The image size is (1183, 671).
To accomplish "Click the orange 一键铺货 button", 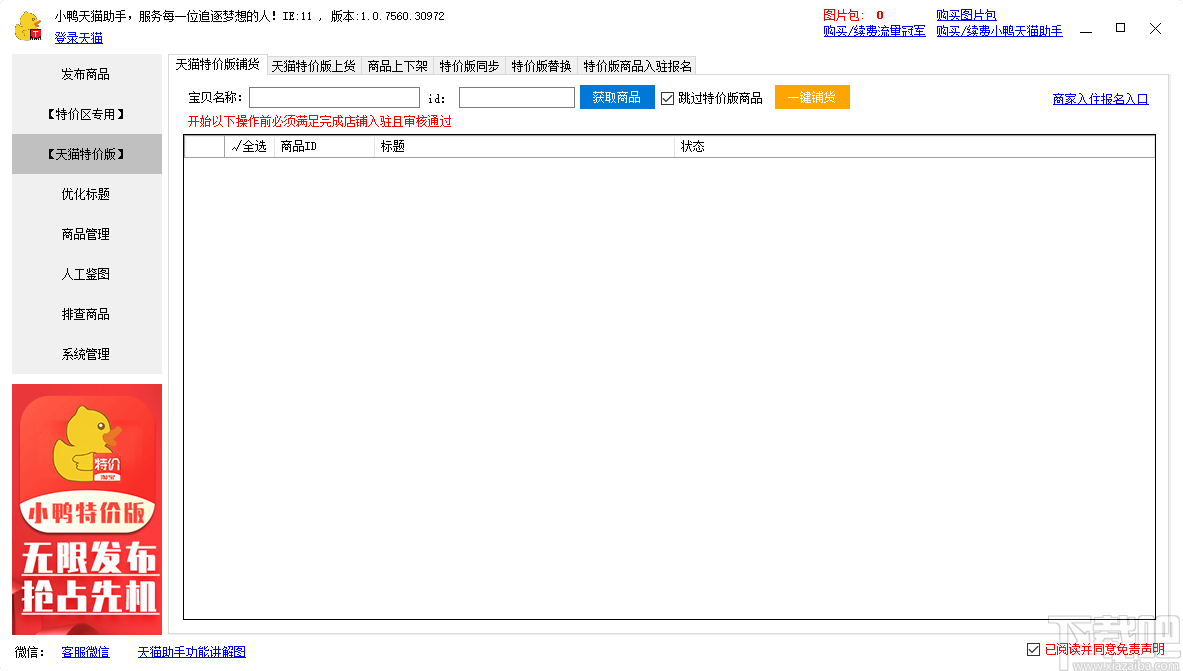I will 812,97.
